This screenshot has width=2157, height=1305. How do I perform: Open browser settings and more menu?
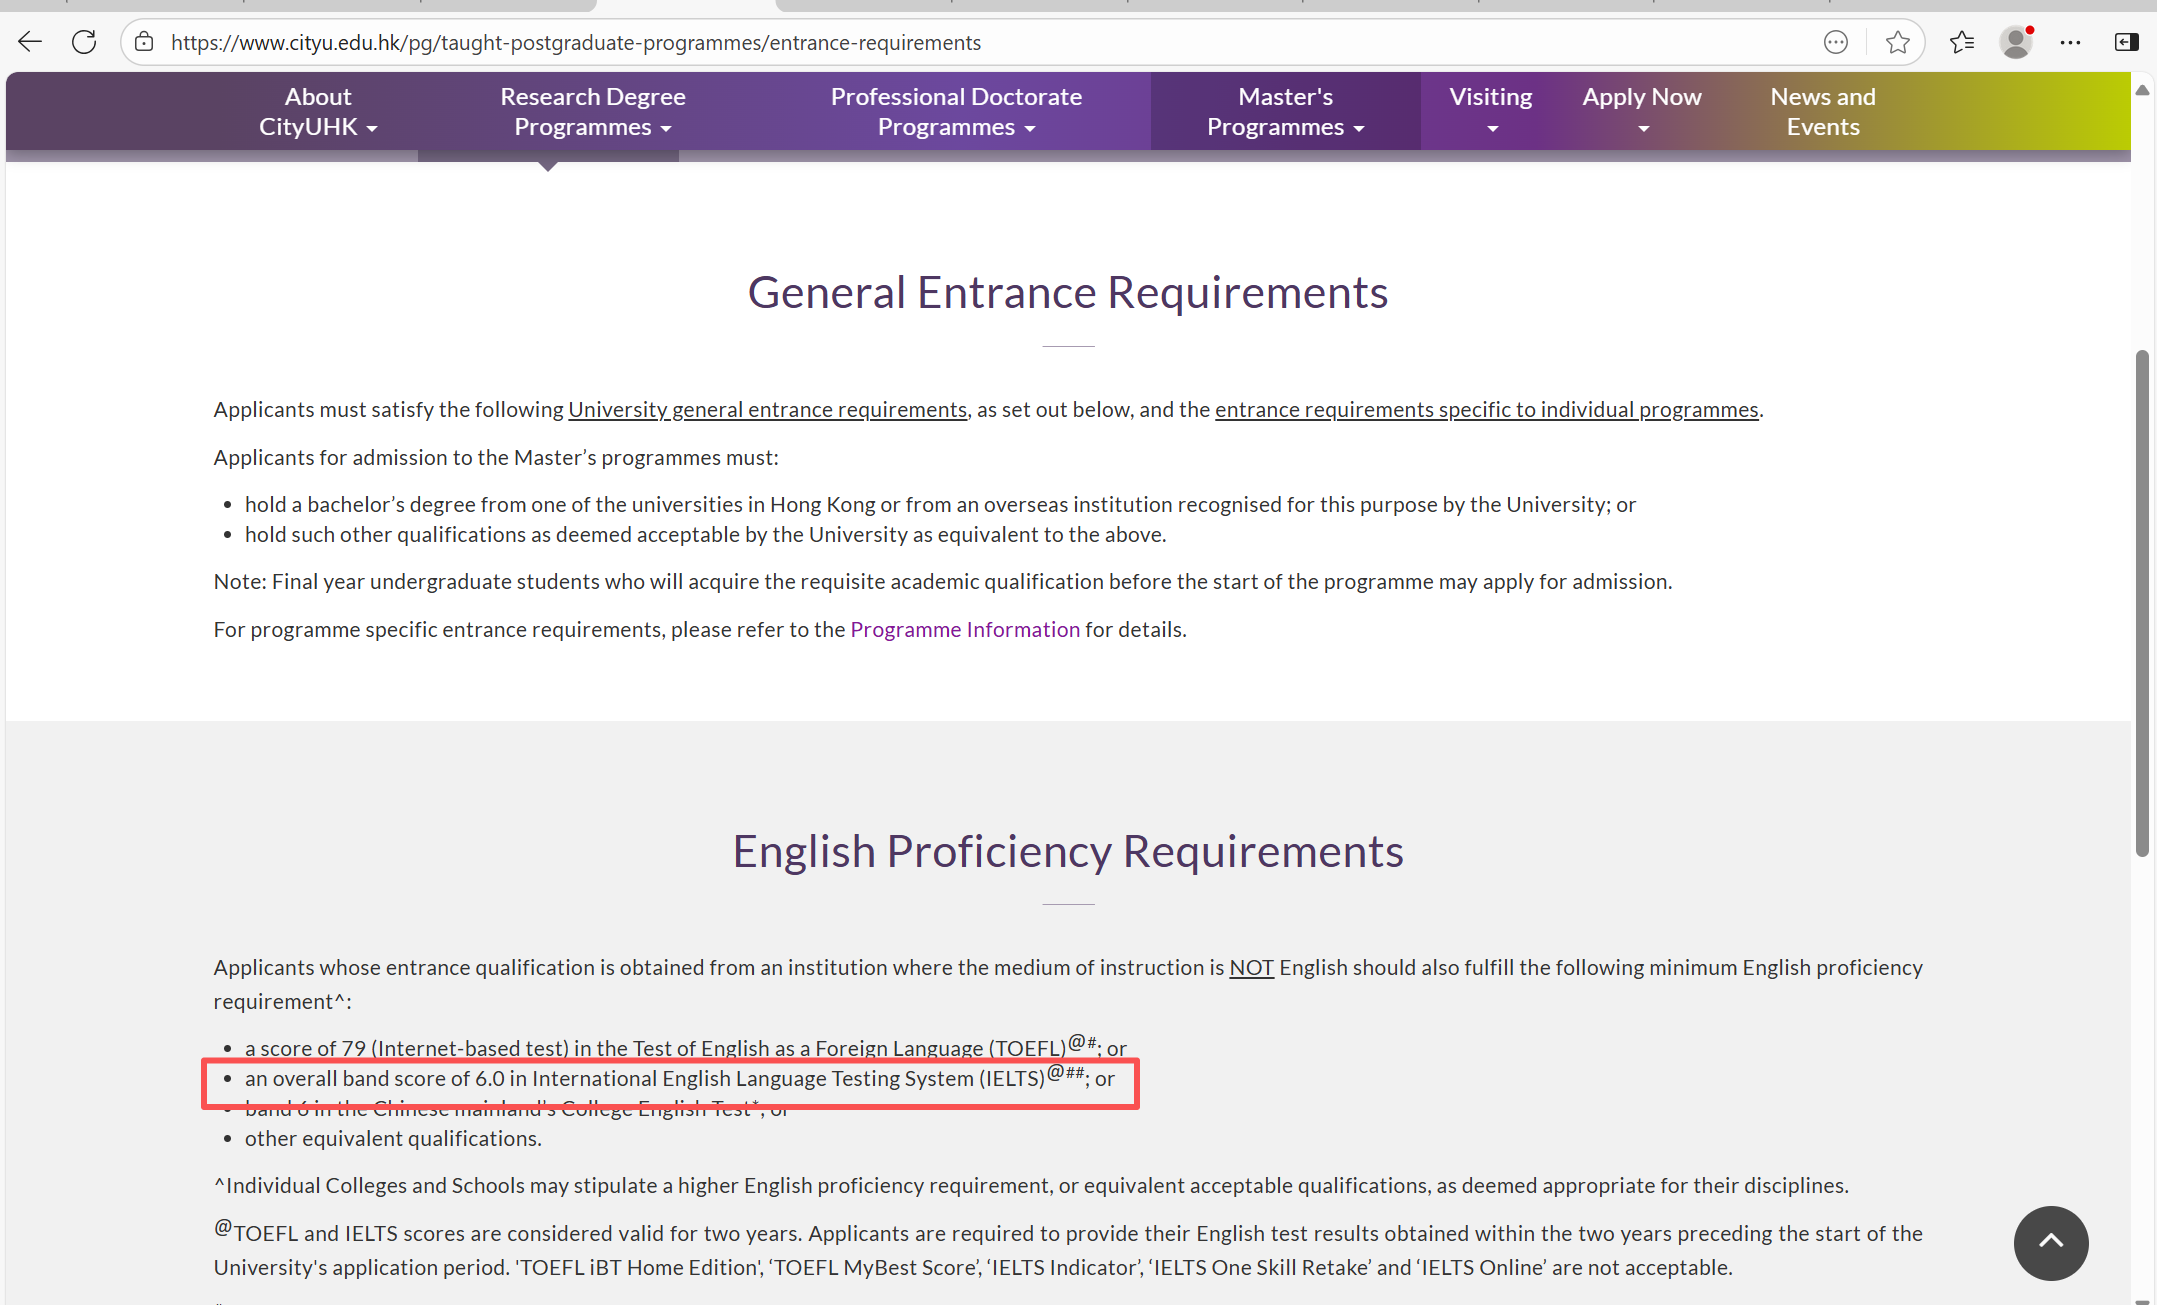2070,42
